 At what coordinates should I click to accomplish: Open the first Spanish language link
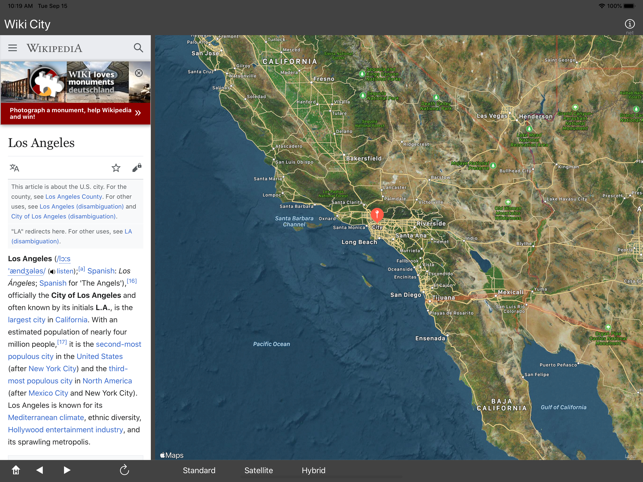click(101, 271)
